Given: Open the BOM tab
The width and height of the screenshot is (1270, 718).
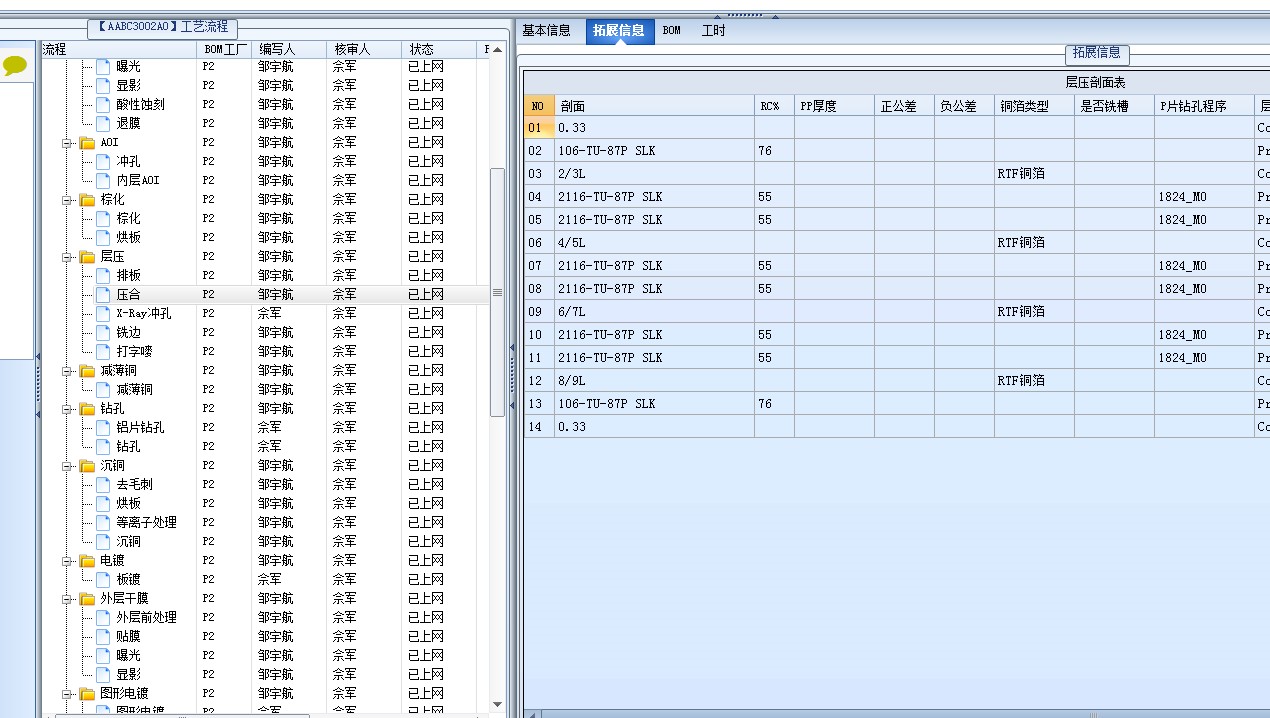Looking at the screenshot, I should click(672, 31).
